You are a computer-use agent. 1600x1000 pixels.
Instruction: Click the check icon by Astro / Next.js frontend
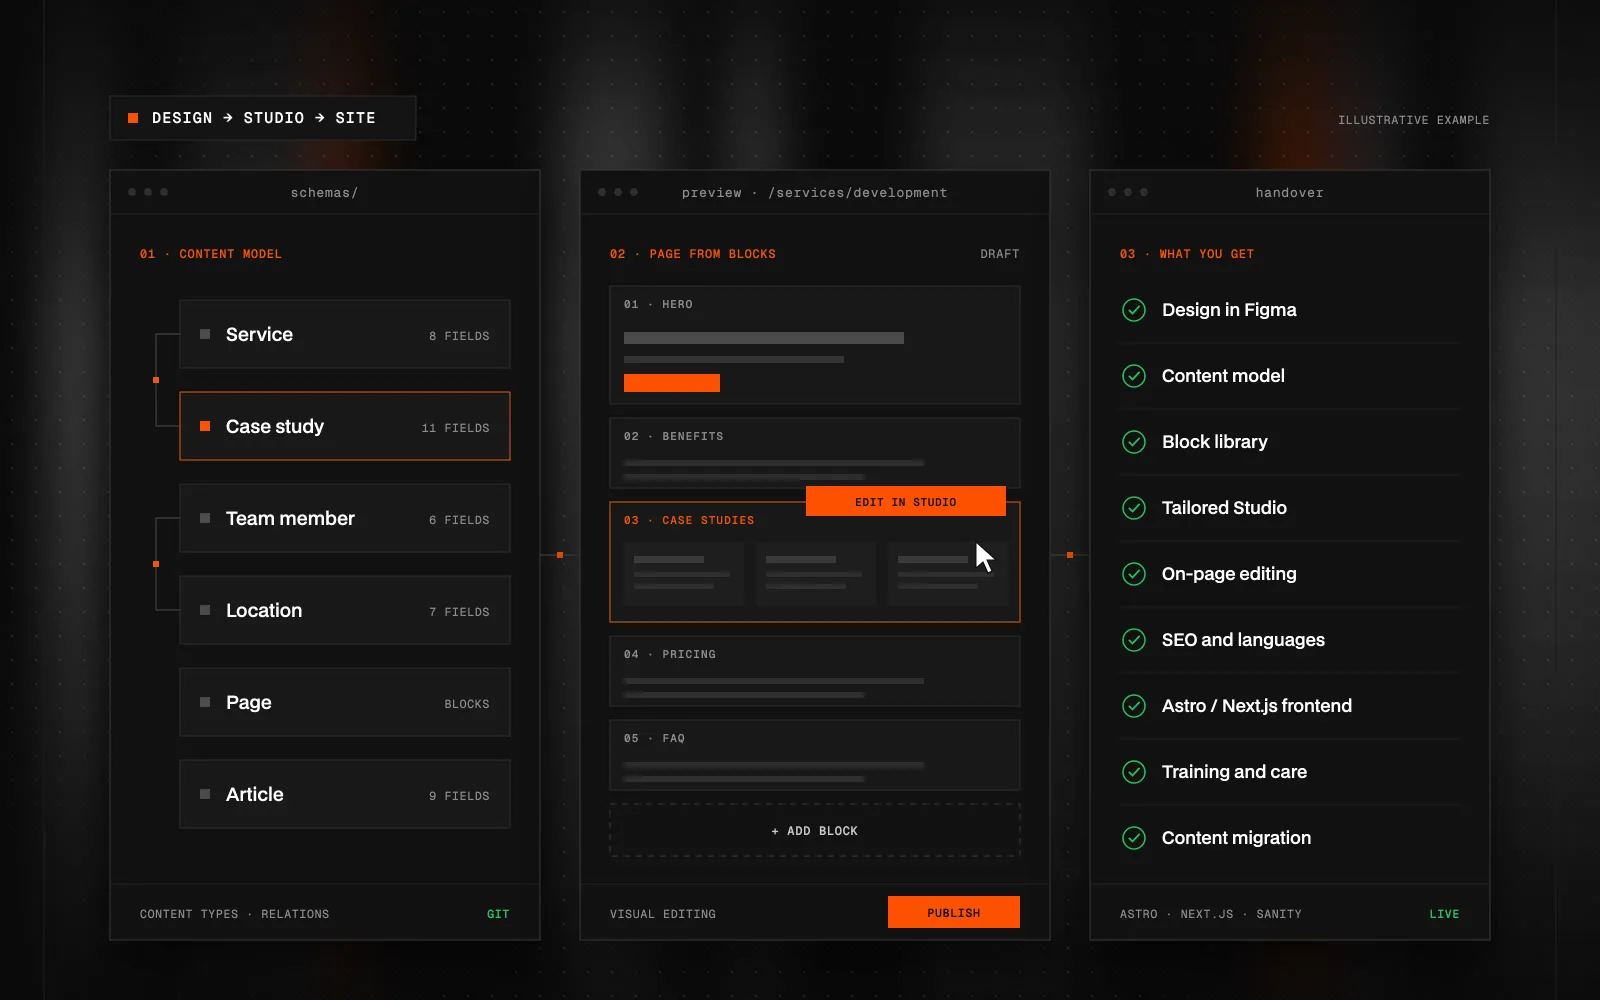coord(1134,706)
